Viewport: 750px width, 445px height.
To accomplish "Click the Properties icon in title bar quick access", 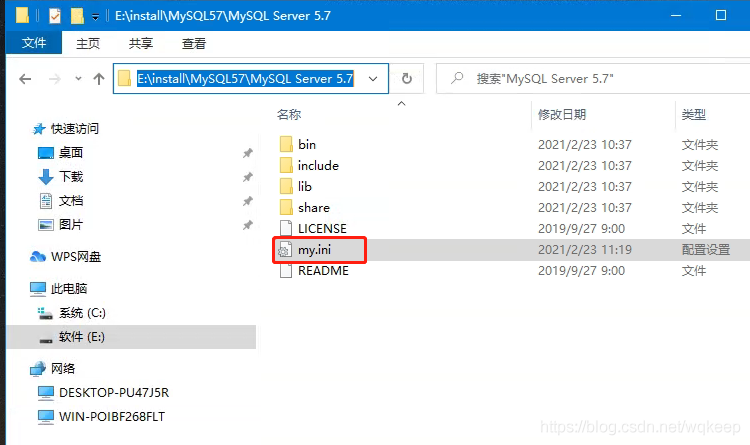I will (55, 16).
